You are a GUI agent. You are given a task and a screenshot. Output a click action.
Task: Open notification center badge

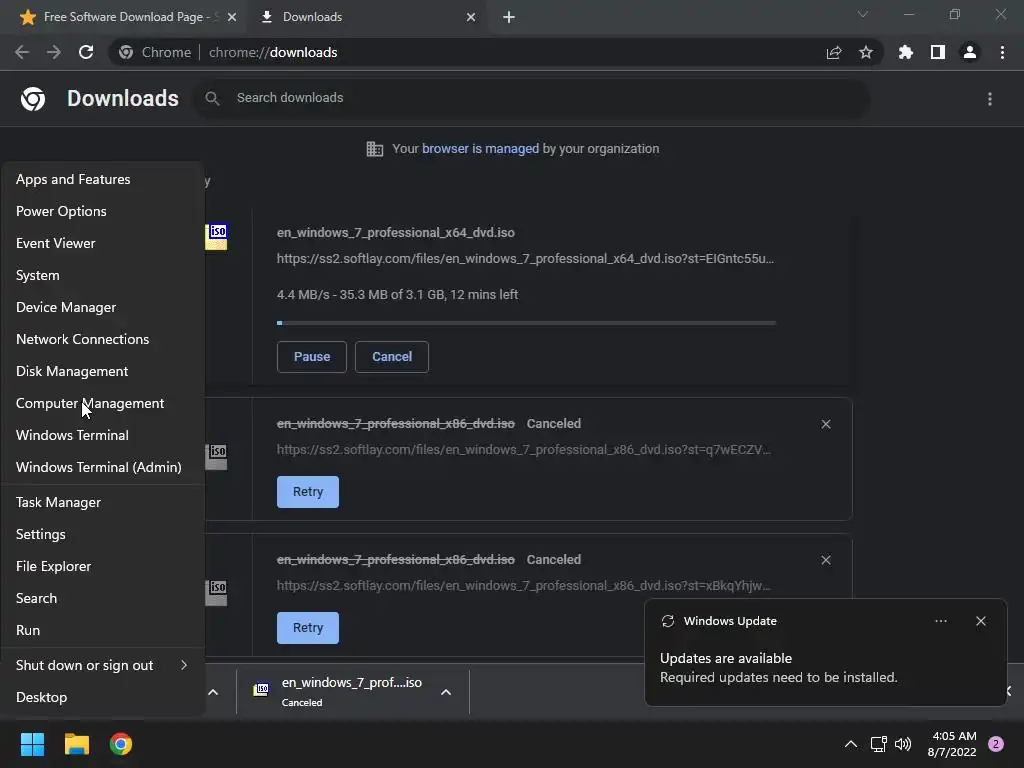click(x=995, y=744)
